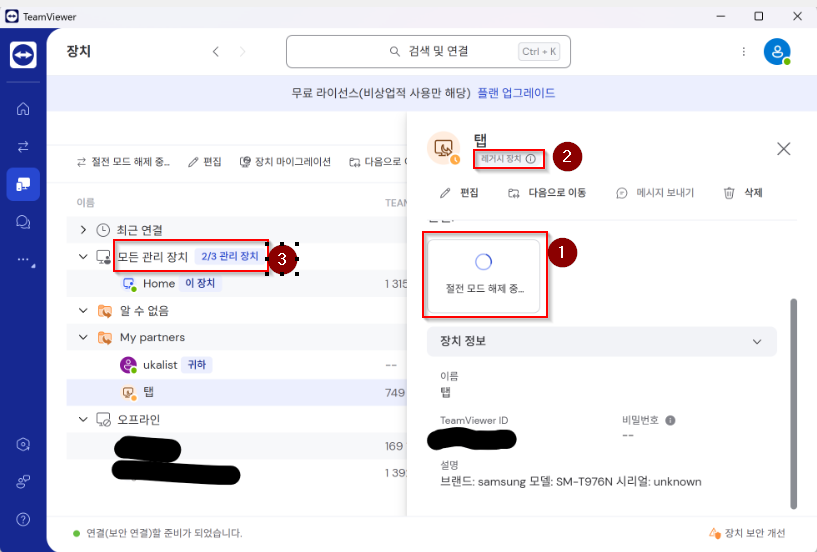Viewport: 817px width, 552px height.
Task: Click 메시지 보내기 in the detail panel
Action: [x=655, y=193]
